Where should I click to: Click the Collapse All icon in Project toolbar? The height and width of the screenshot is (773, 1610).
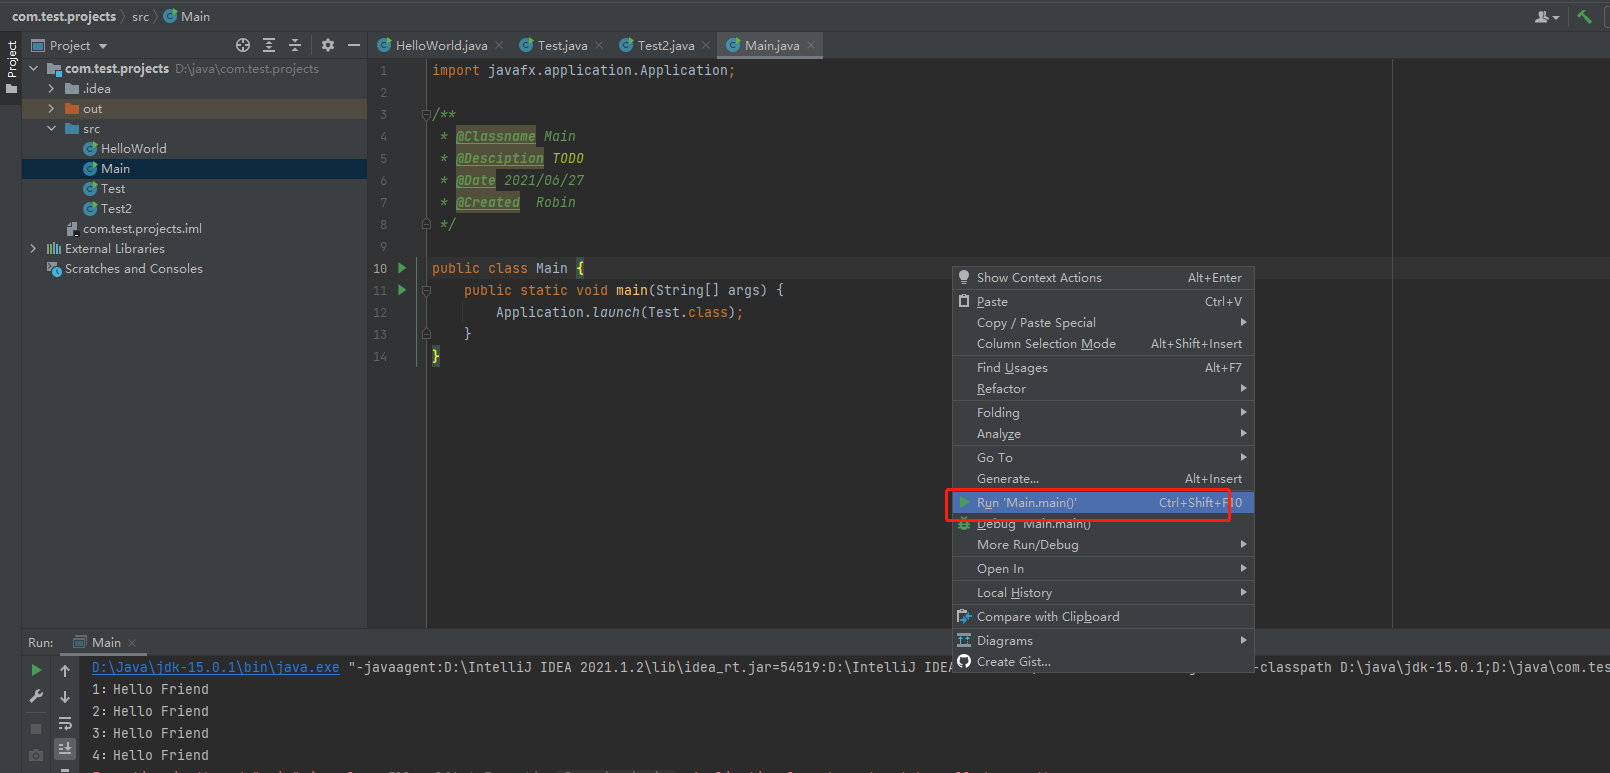click(x=295, y=45)
